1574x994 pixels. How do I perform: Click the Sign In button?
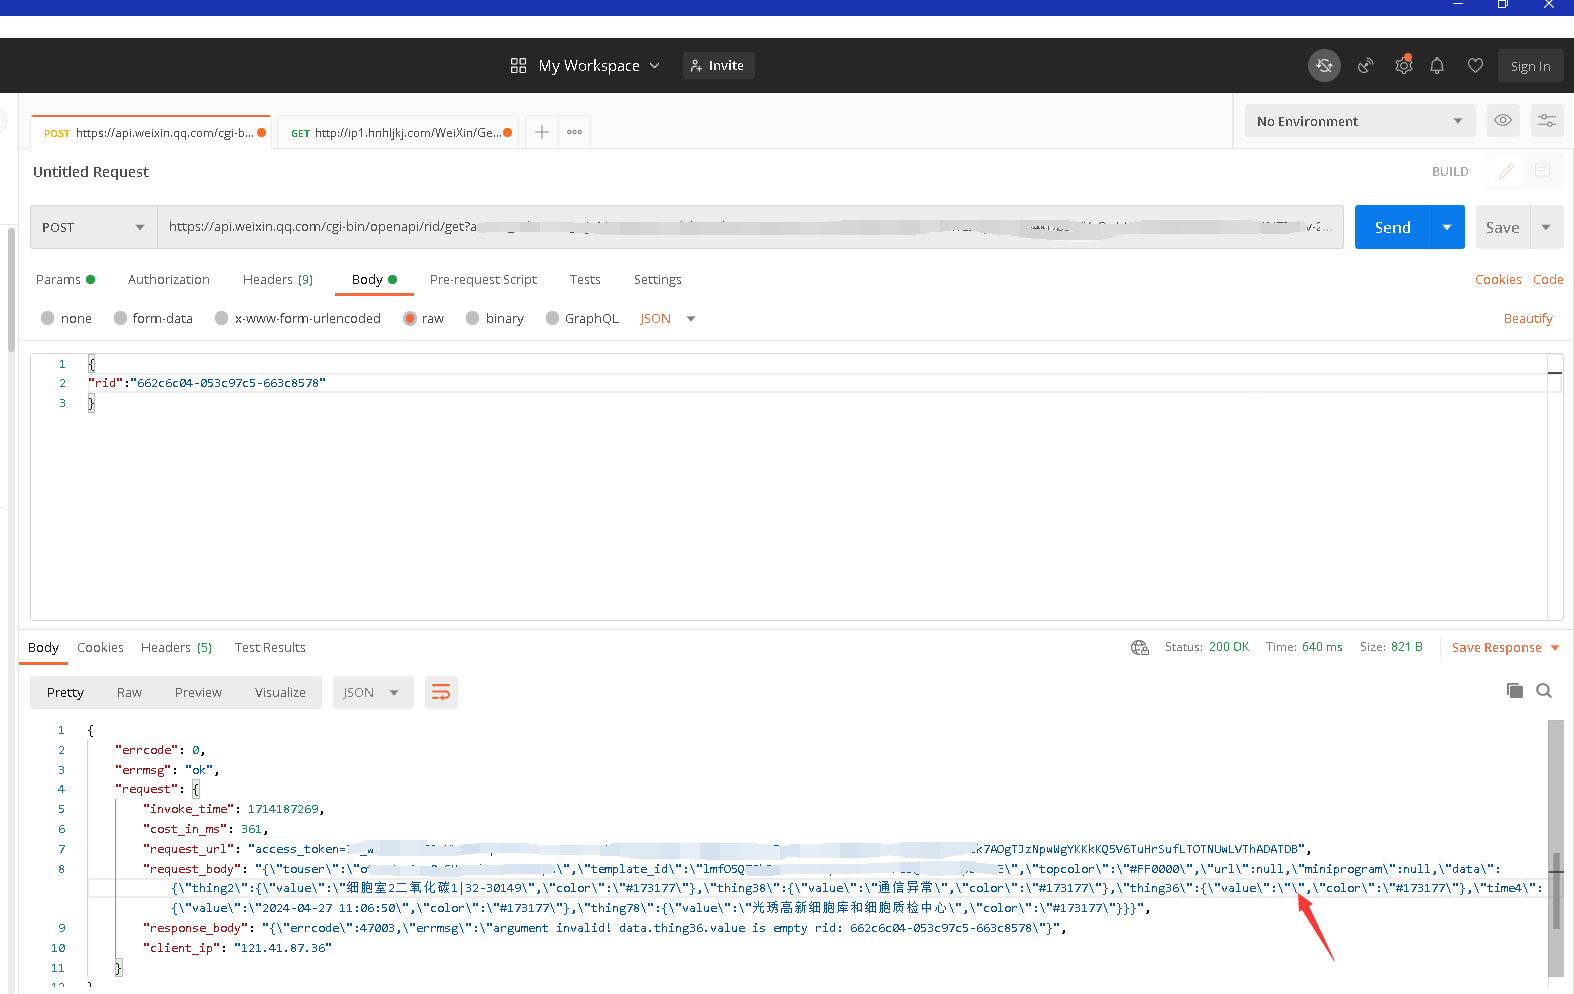click(1530, 66)
